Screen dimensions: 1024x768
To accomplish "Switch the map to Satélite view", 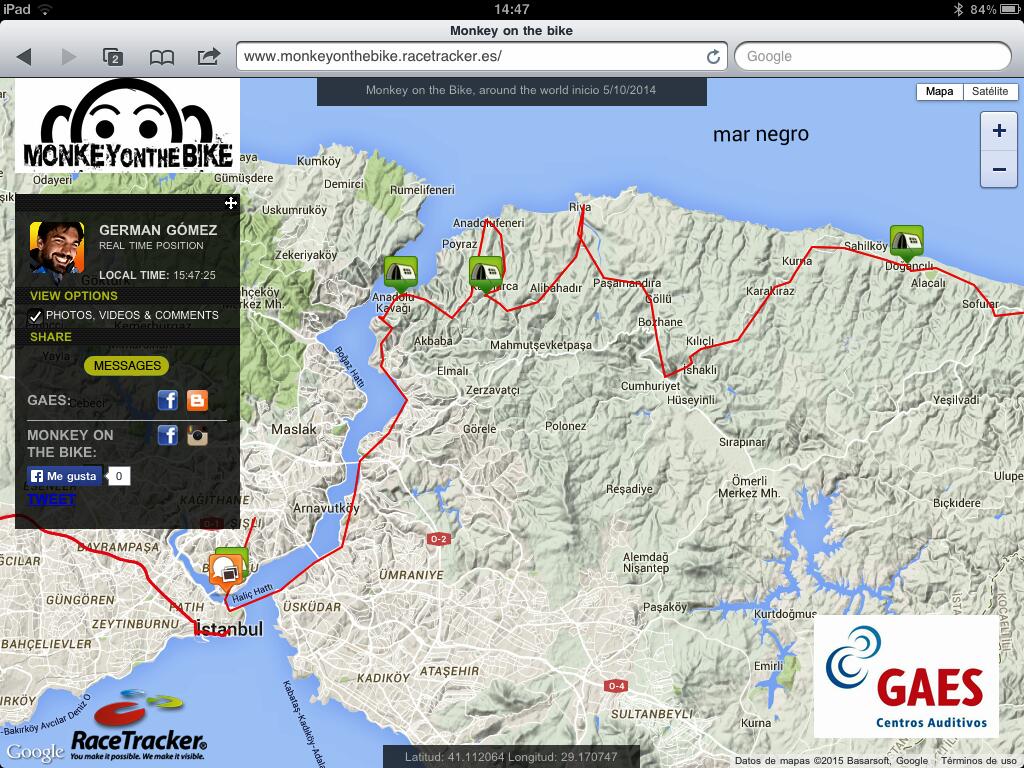I will tap(989, 91).
